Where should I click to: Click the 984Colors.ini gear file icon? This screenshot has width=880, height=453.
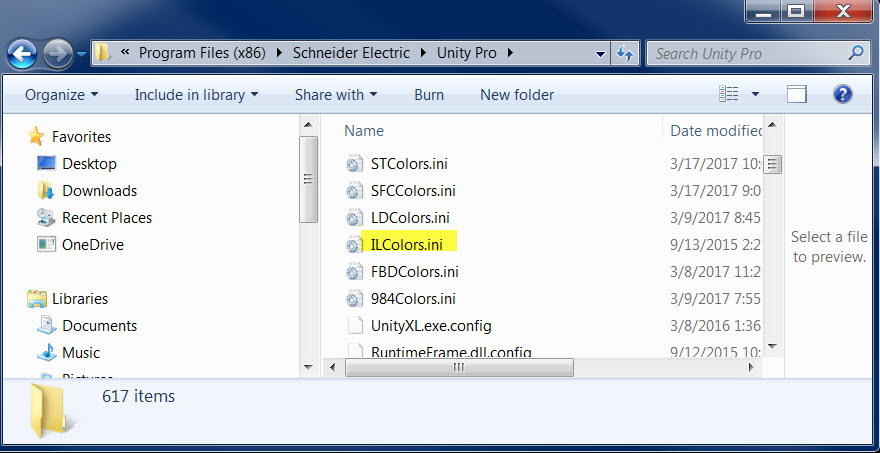[354, 299]
